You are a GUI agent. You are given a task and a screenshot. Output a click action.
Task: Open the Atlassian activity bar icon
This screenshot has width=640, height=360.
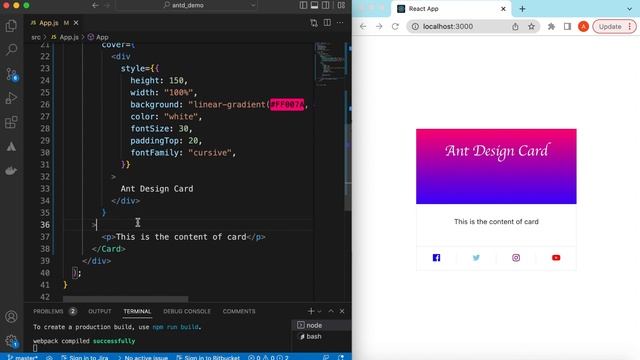click(x=11, y=147)
